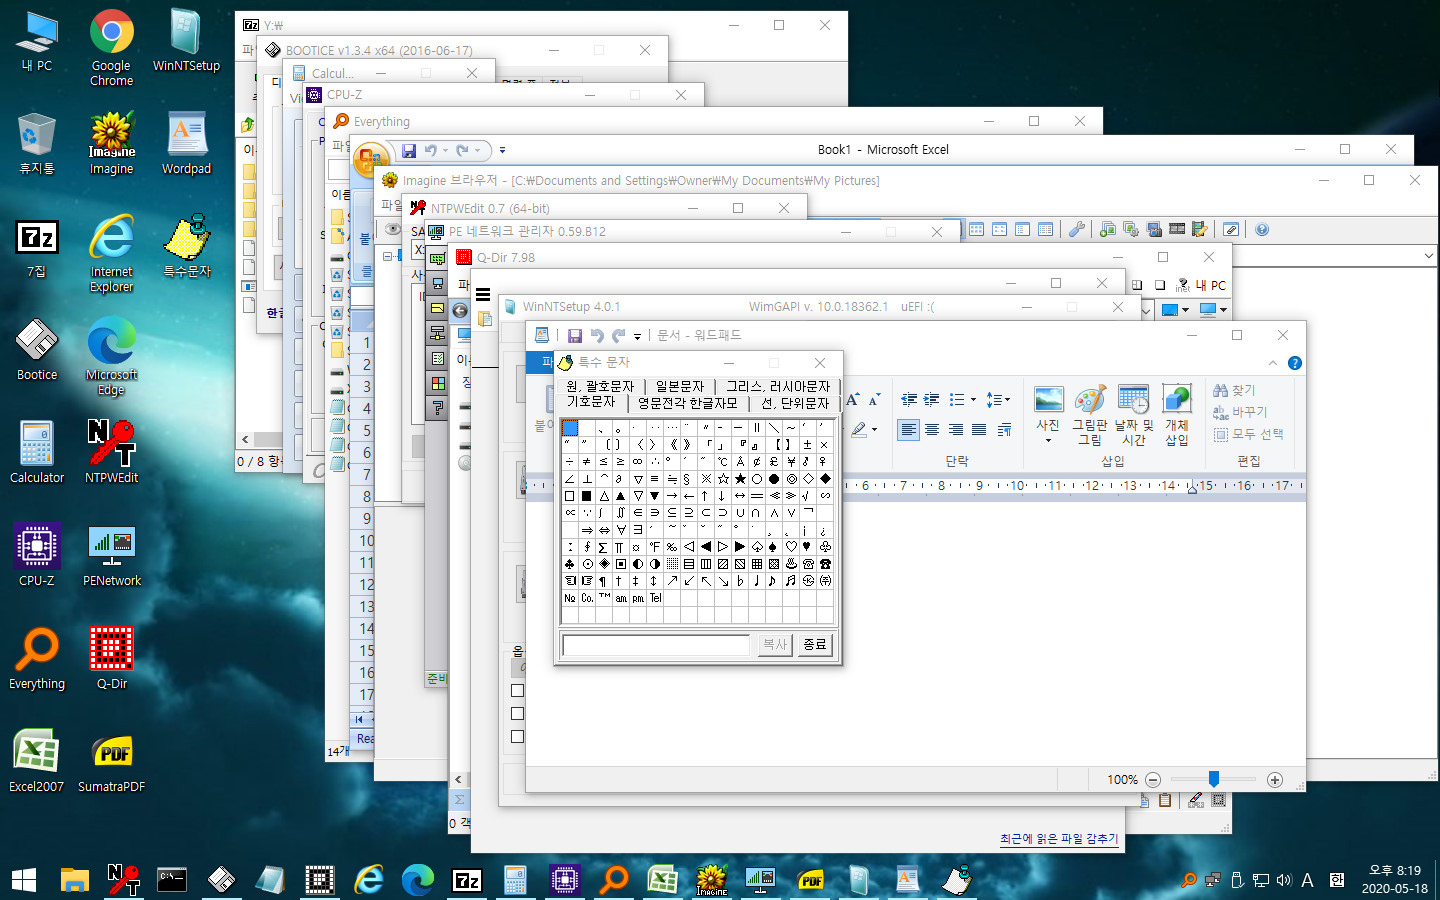This screenshot has height=900, width=1440.
Task: Select the ∑ sigma character
Action: 603,547
